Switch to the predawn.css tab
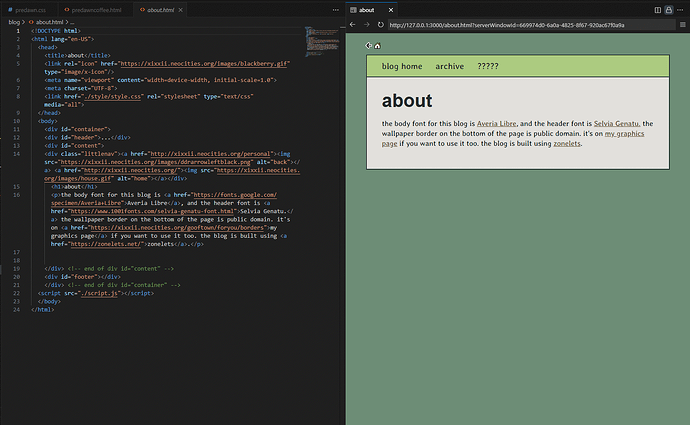 coord(30,9)
